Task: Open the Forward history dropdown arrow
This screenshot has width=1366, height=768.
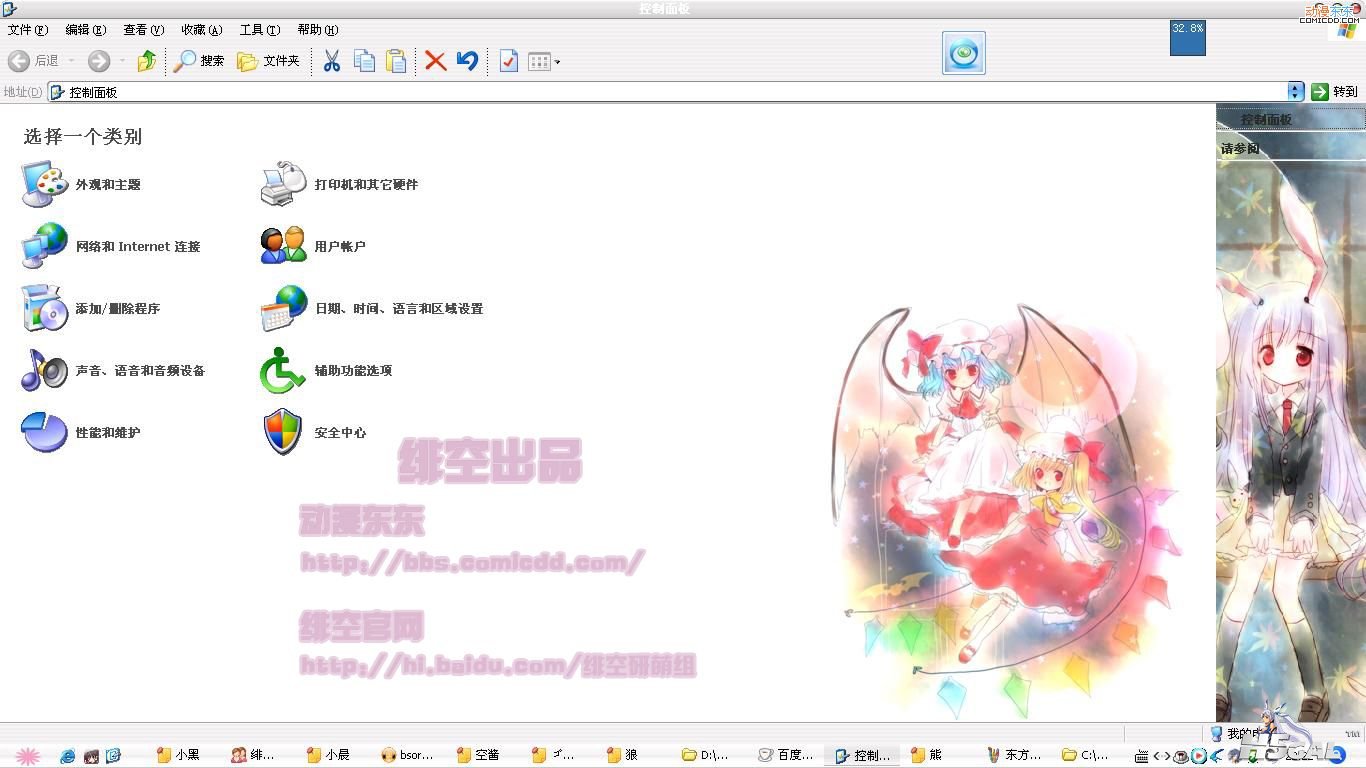Action: [122, 61]
